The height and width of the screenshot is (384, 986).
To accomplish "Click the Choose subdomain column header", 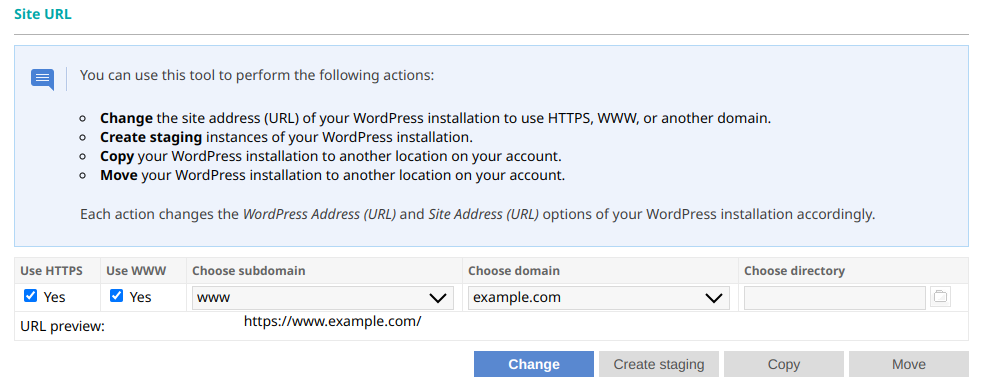I will pos(248,271).
